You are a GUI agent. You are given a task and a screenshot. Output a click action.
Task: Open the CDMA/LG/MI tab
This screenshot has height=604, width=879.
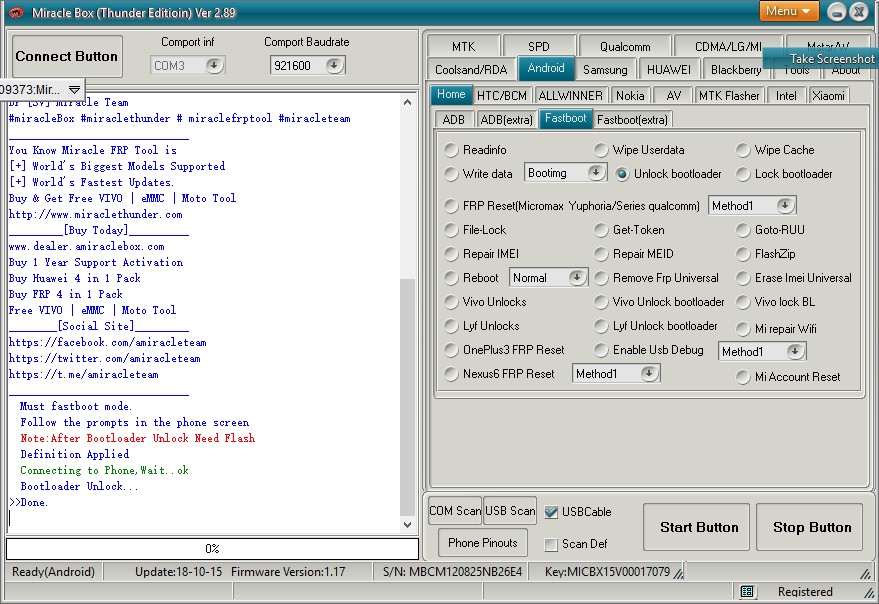[728, 47]
